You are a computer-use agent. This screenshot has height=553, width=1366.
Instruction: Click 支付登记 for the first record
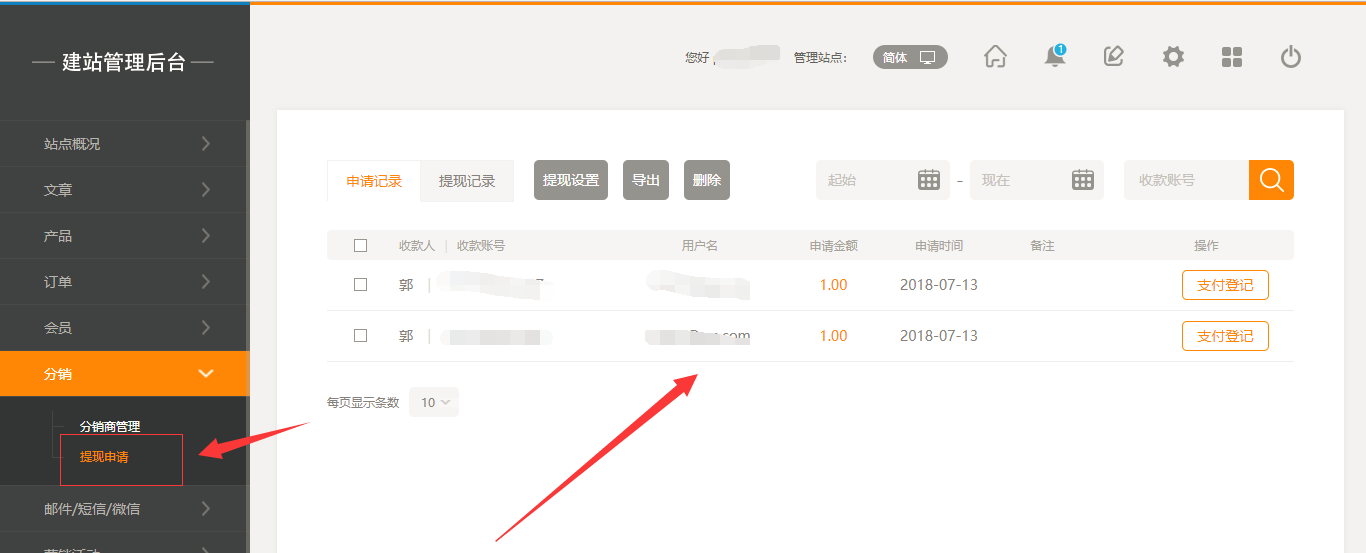pos(1225,285)
